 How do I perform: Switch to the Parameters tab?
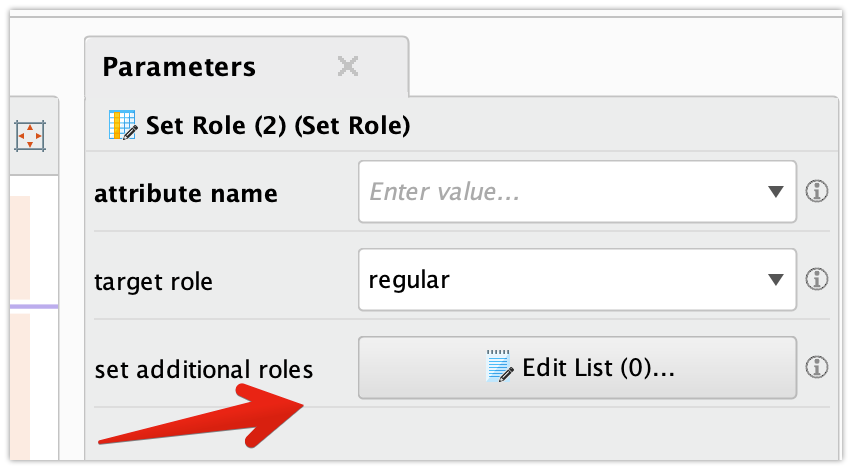click(x=180, y=67)
